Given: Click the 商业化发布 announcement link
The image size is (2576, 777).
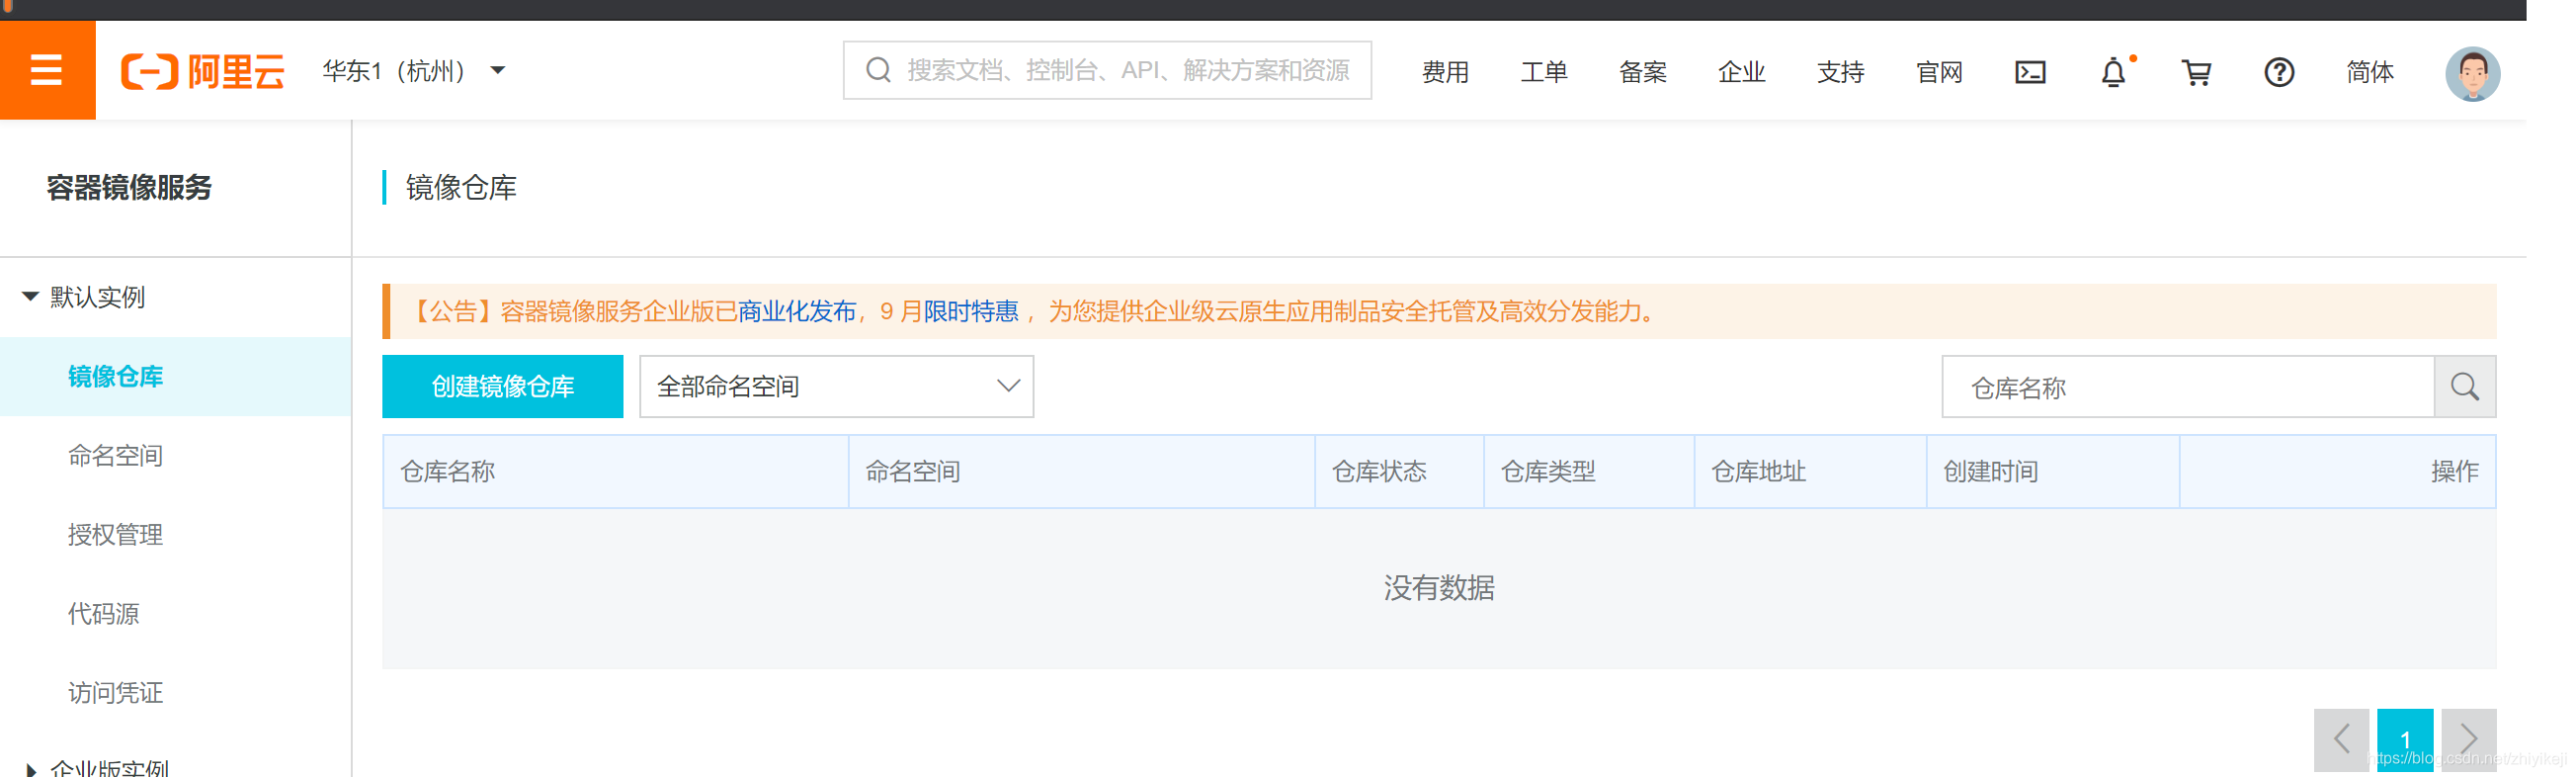Looking at the screenshot, I should point(797,311).
